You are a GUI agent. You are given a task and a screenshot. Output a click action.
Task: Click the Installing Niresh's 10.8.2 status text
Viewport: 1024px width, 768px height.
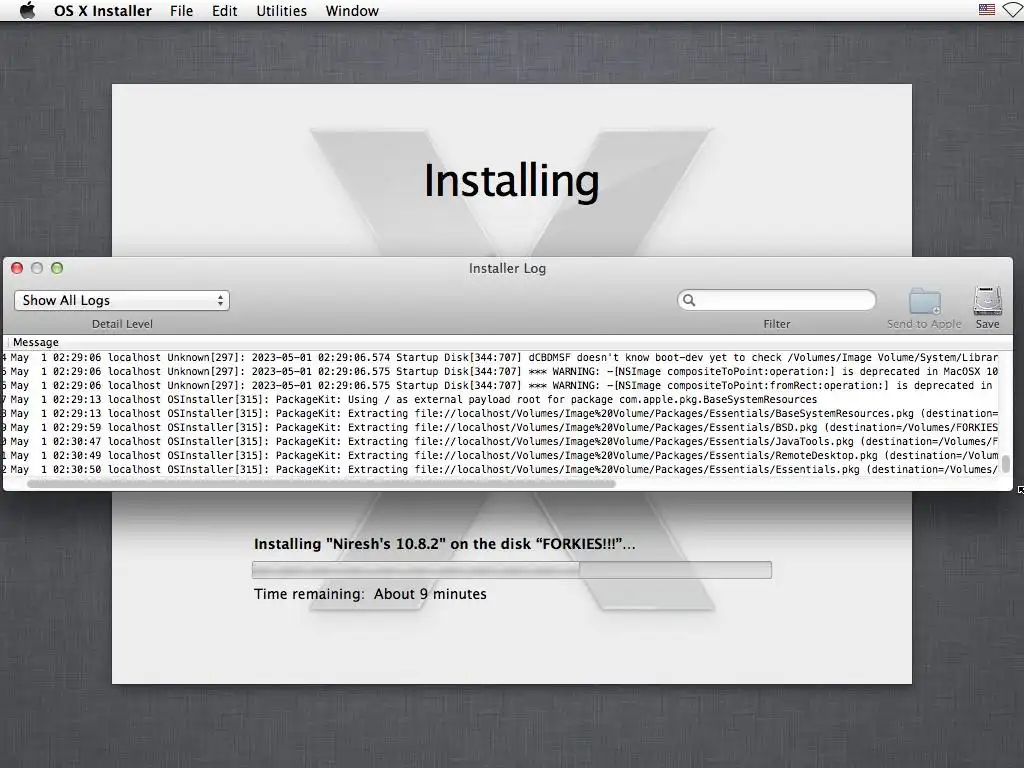coord(444,544)
